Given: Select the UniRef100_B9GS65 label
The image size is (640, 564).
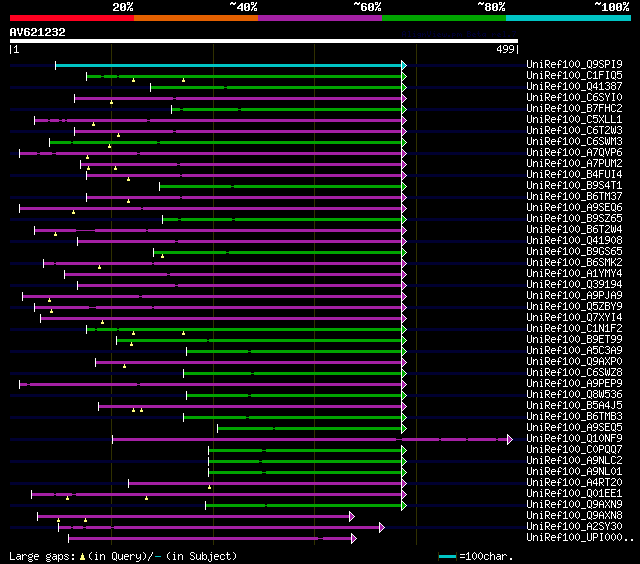Looking at the screenshot, I should click(574, 252).
